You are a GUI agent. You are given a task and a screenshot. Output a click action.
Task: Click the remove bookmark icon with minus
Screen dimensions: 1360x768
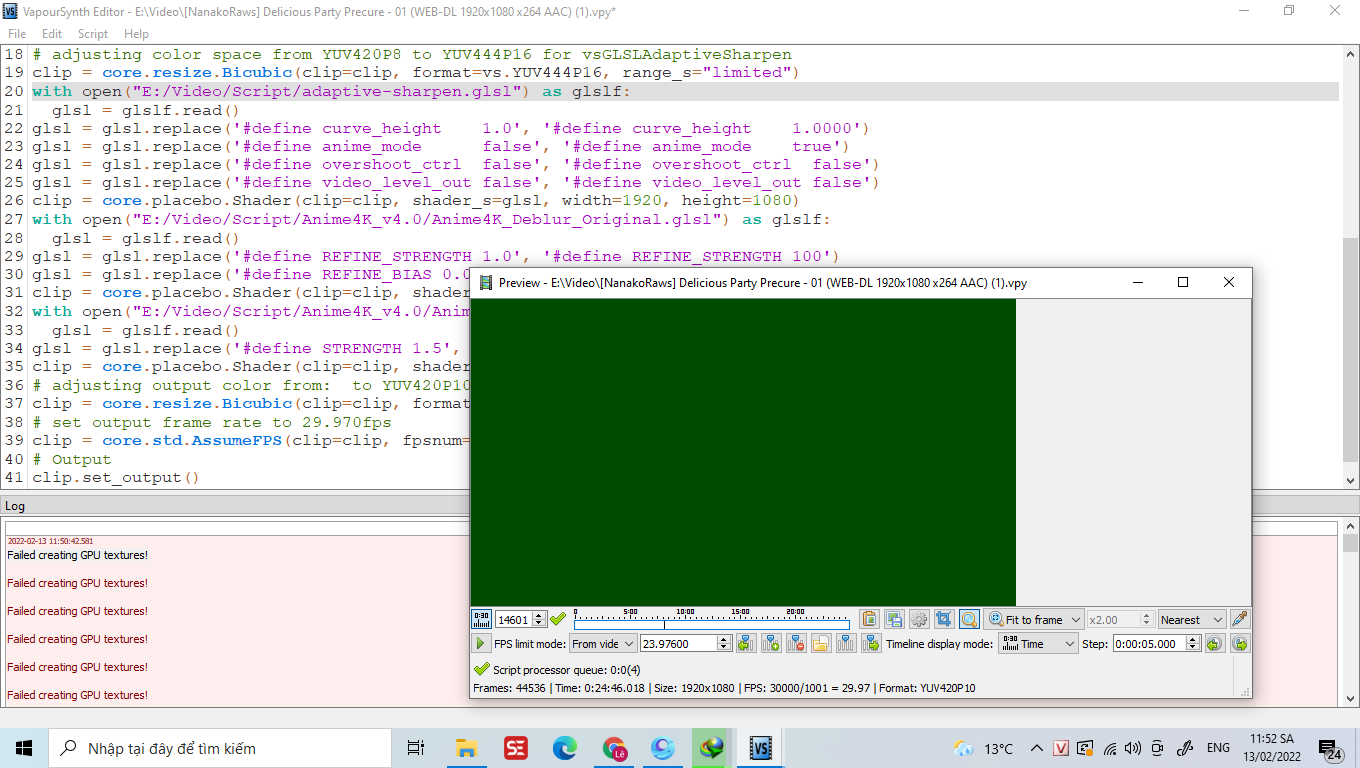796,644
